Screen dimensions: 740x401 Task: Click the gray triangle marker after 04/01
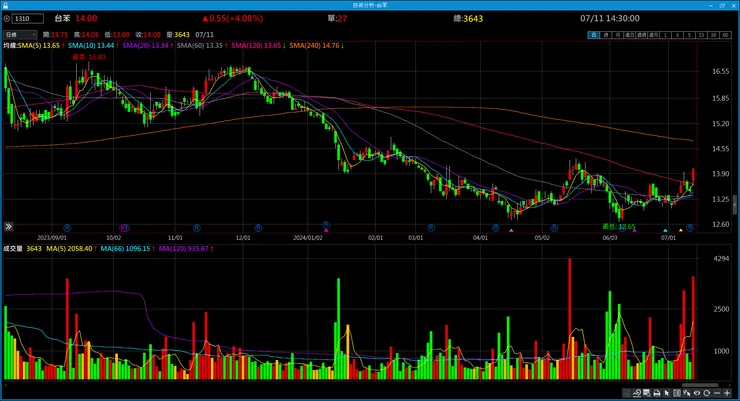[x=511, y=230]
